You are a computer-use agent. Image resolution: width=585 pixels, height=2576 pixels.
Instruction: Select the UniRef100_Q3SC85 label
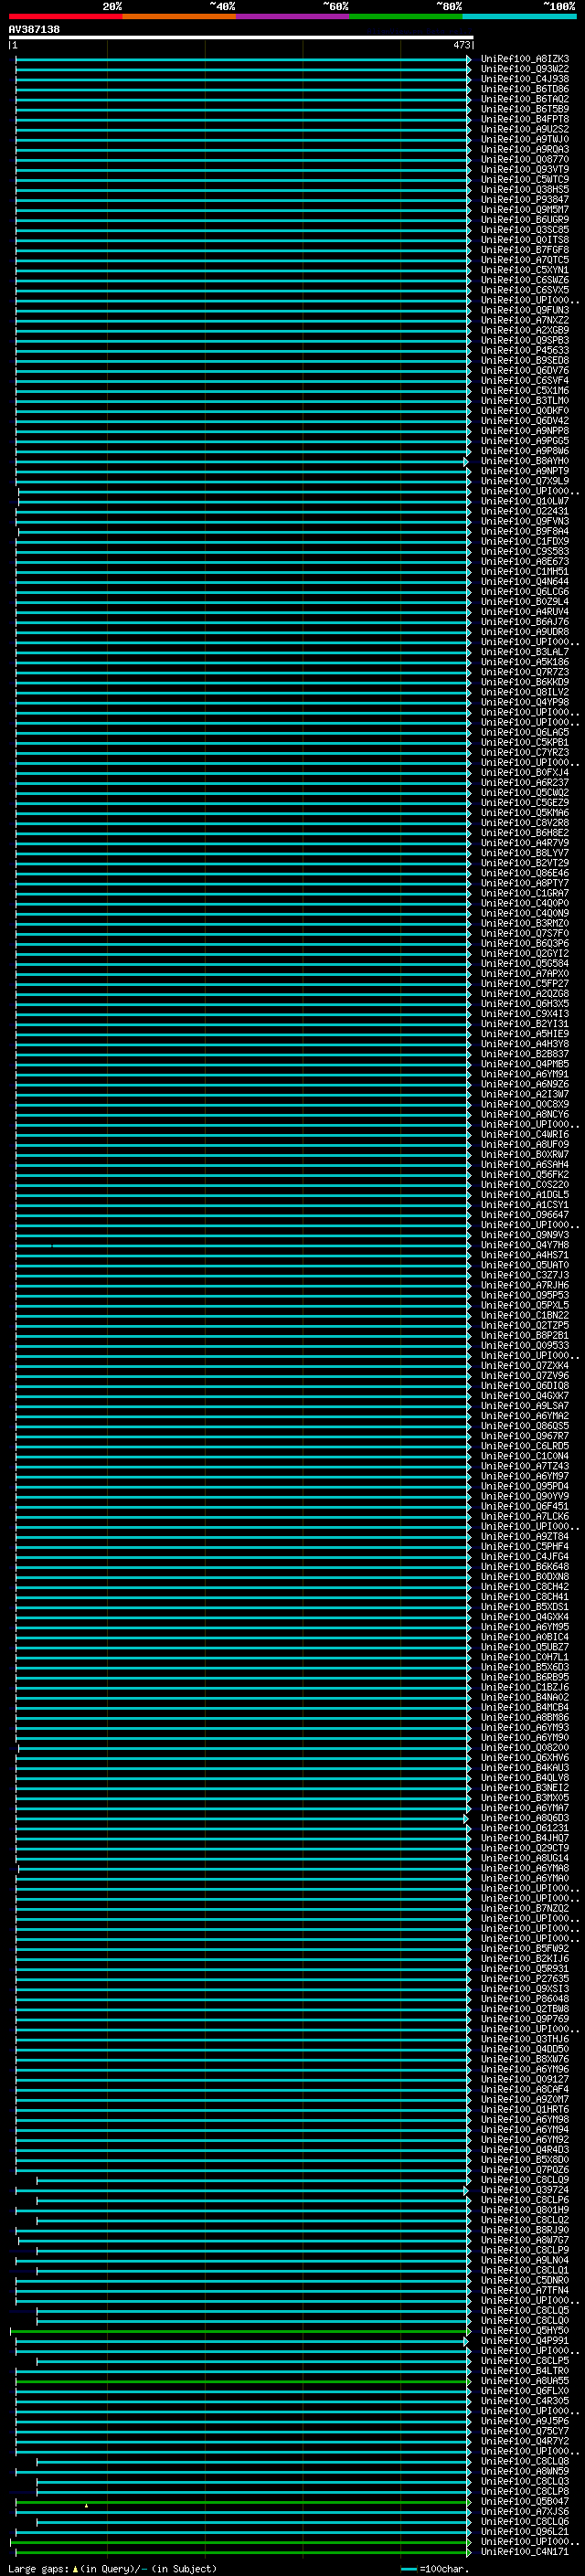click(525, 229)
